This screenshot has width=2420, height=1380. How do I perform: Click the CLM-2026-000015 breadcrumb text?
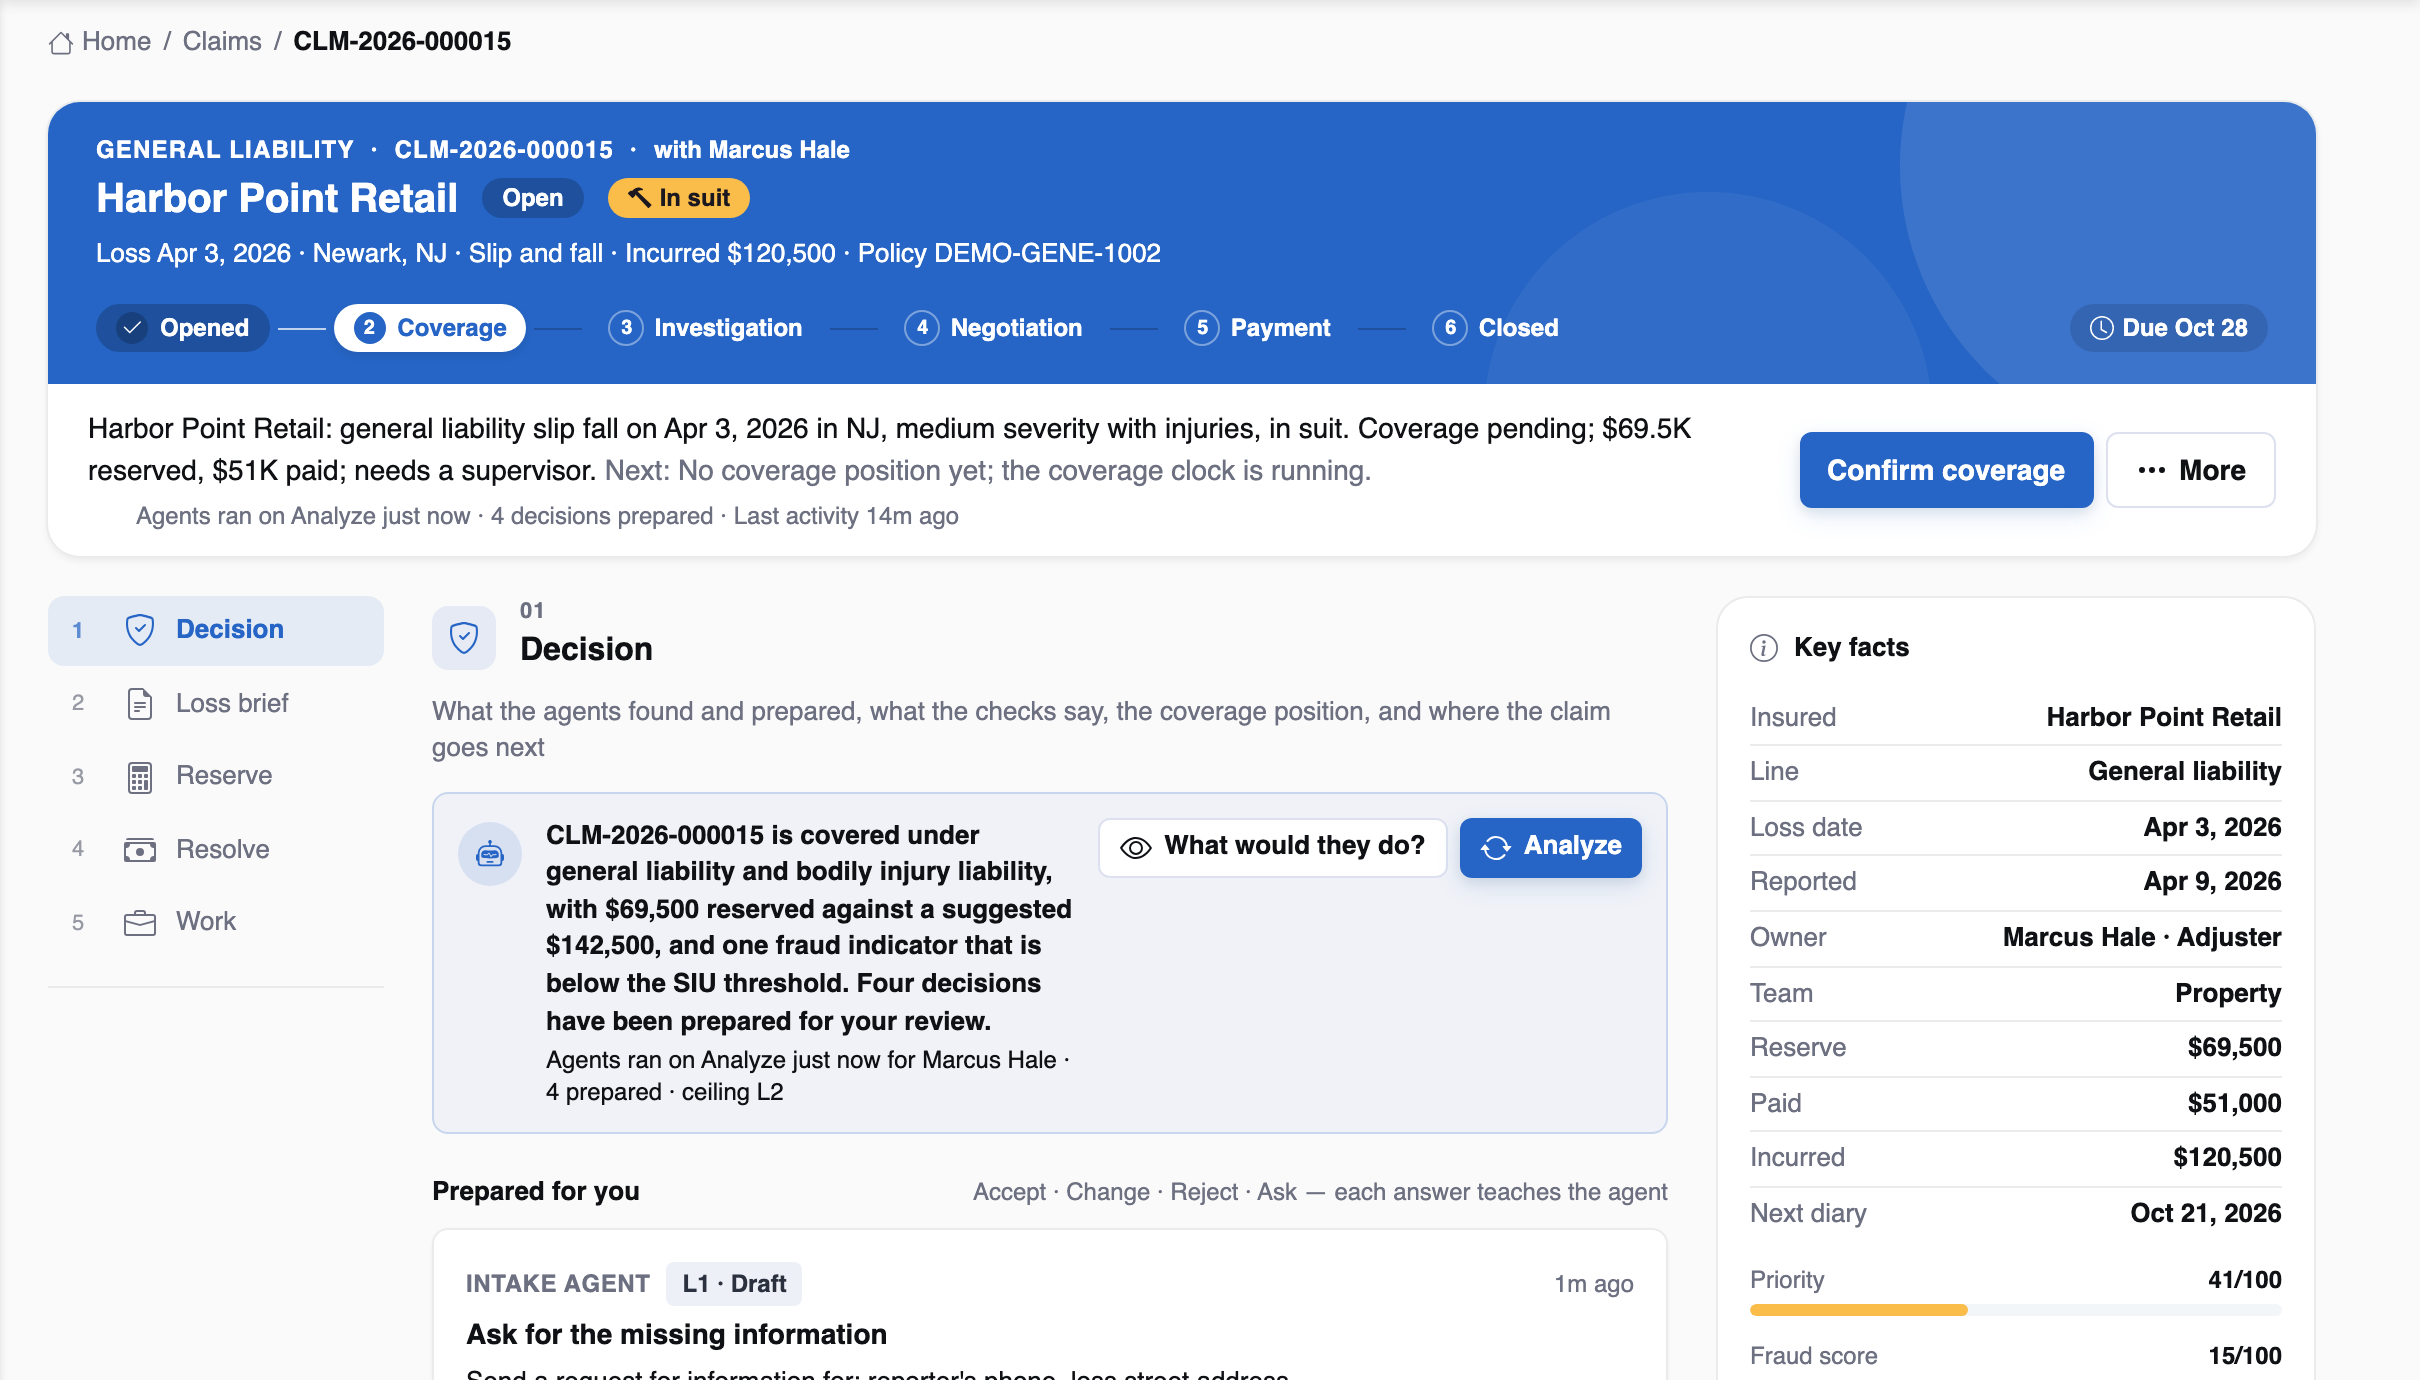tap(402, 41)
